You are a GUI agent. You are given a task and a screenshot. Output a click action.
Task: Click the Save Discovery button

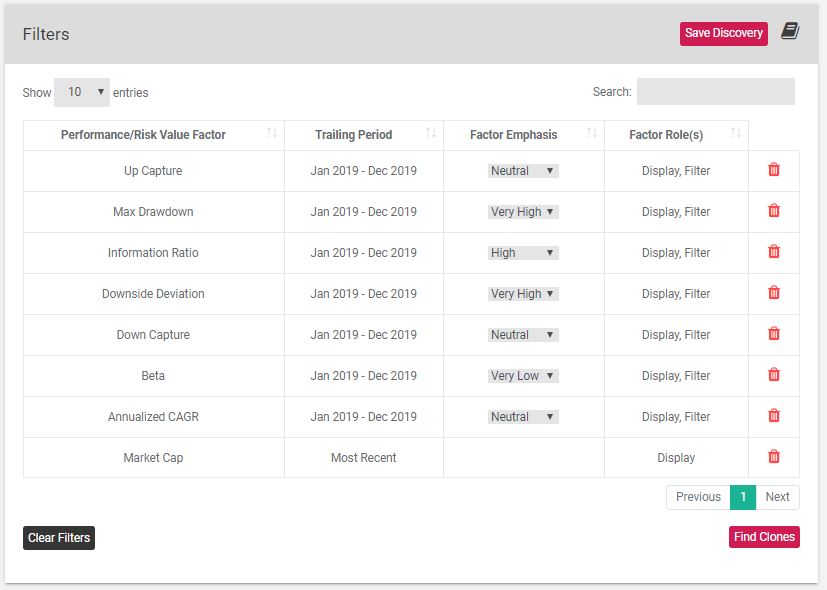(x=724, y=34)
